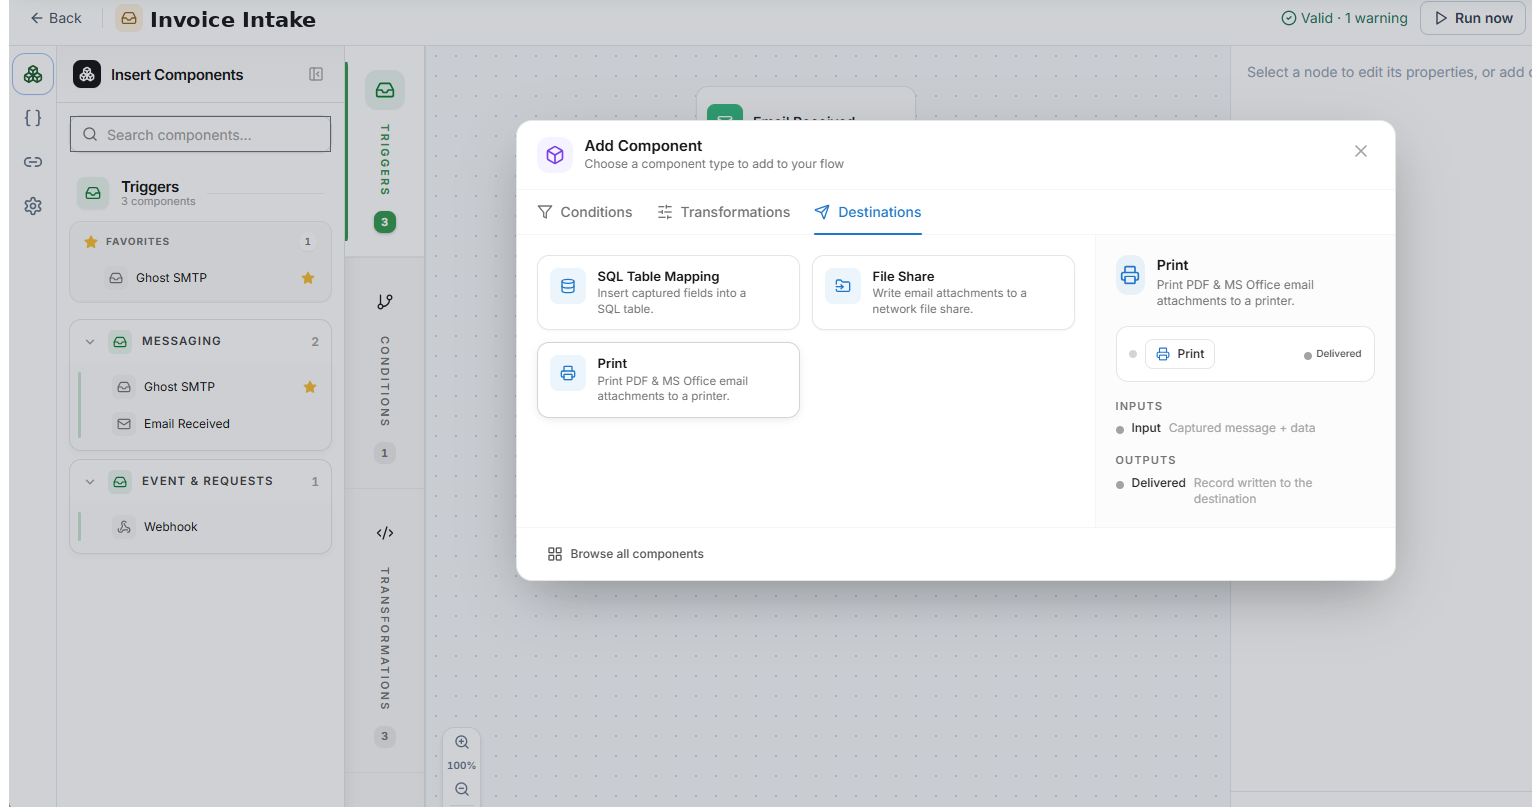Image resolution: width=1532 pixels, height=807 pixels.
Task: Click the Favorites star header icon
Action: [91, 242]
